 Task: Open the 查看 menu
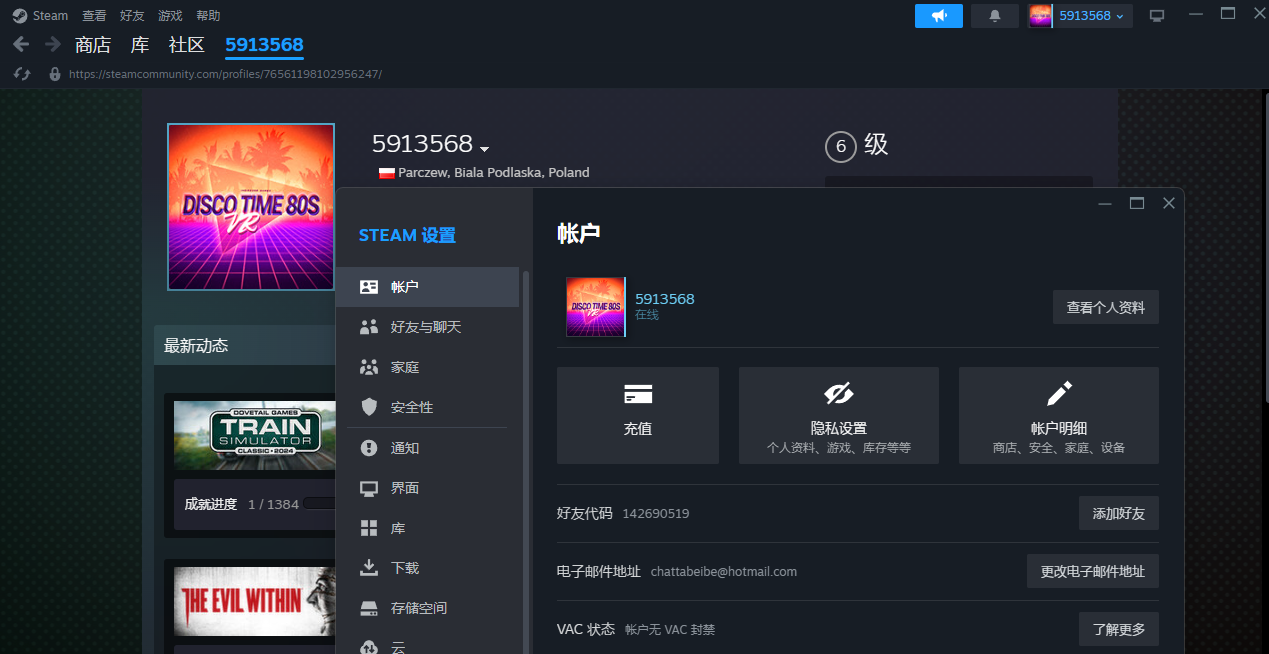tap(94, 16)
